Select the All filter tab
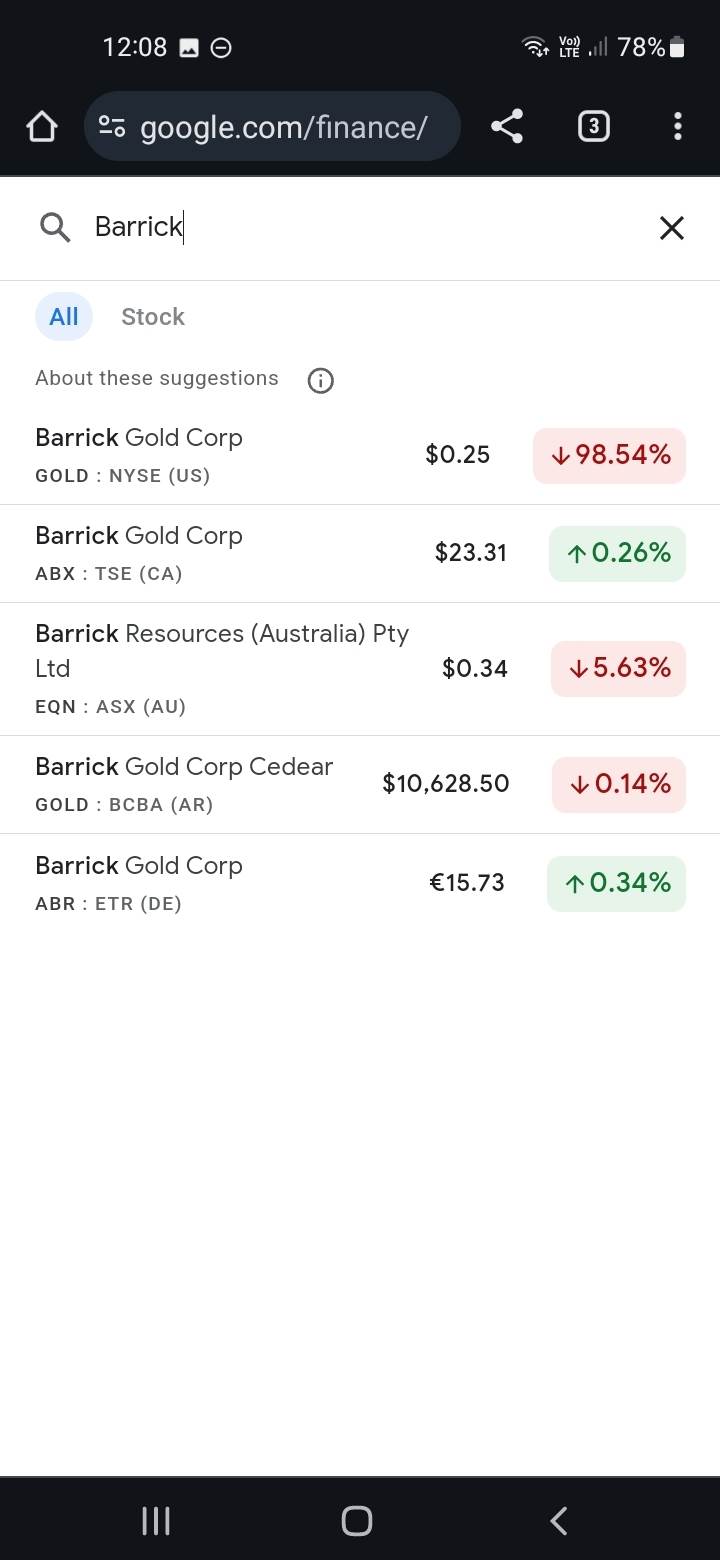Screen dimensions: 720x1560 [x=64, y=317]
